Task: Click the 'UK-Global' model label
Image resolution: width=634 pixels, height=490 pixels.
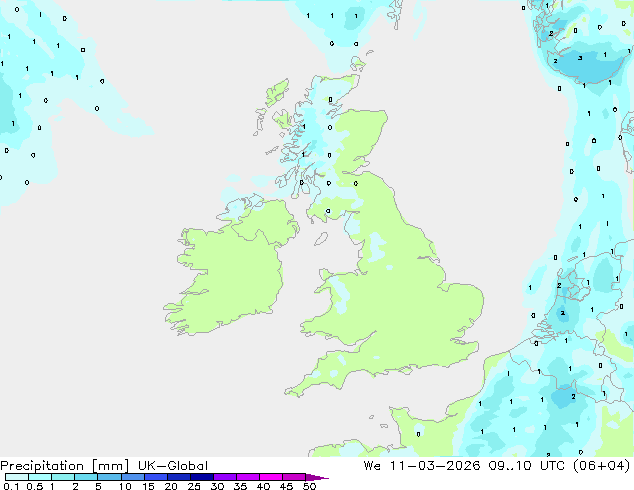Action: (x=173, y=466)
